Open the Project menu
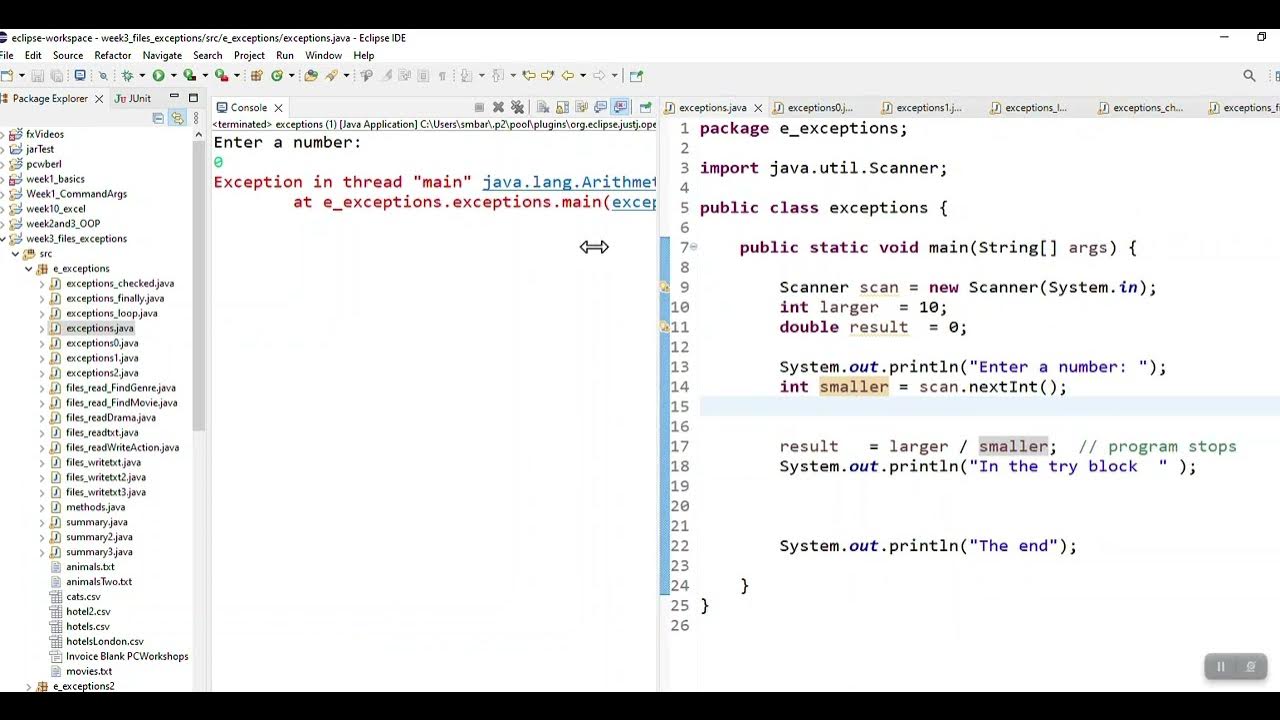1280x720 pixels. (x=249, y=56)
